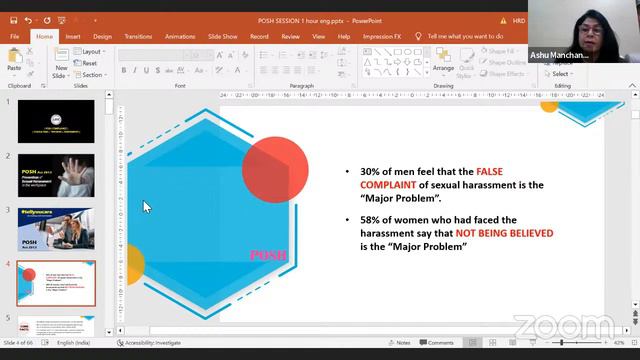Screen dimensions: 640x360
Task: Toggle Bold formatting
Action: coord(124,70)
